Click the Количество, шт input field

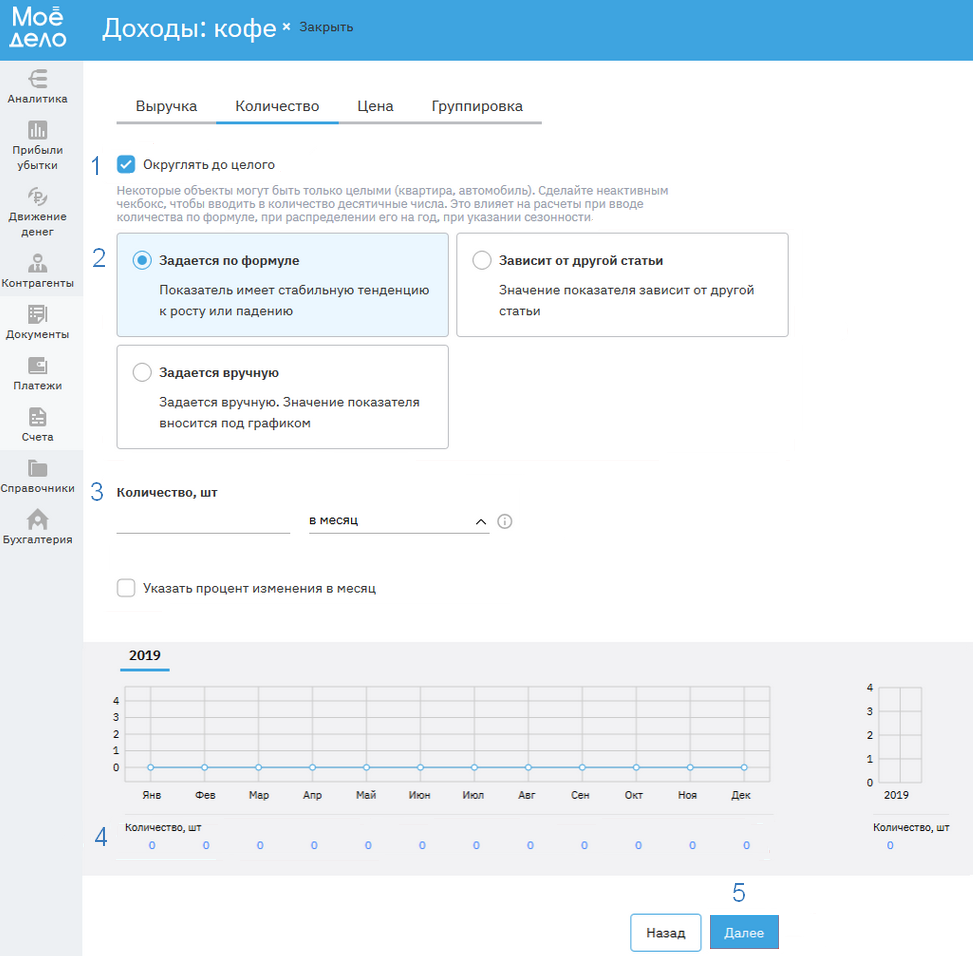click(x=203, y=521)
